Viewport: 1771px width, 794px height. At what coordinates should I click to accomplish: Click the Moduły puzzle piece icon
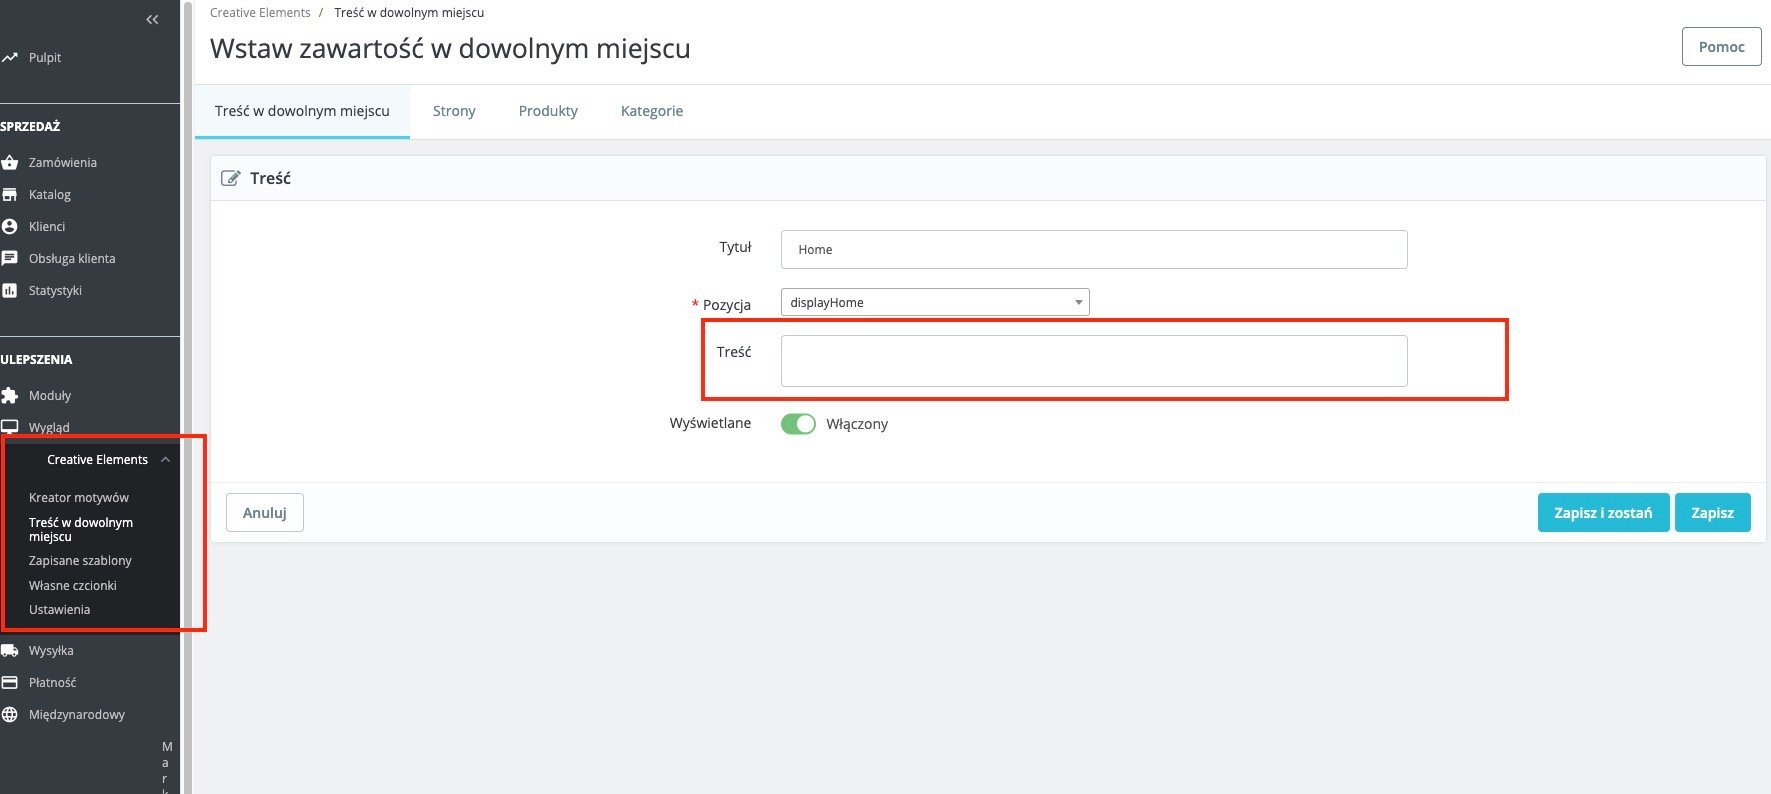pyautogui.click(x=10, y=395)
